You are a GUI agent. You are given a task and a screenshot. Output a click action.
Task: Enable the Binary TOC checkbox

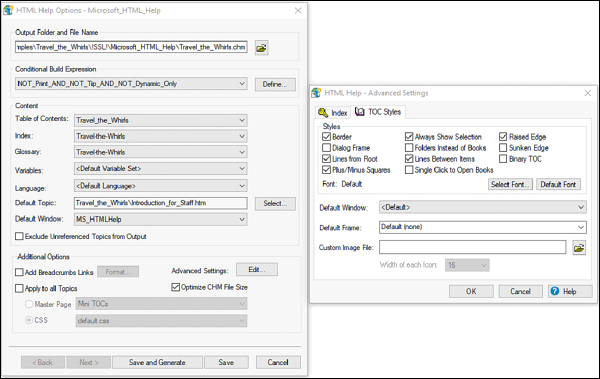point(503,159)
